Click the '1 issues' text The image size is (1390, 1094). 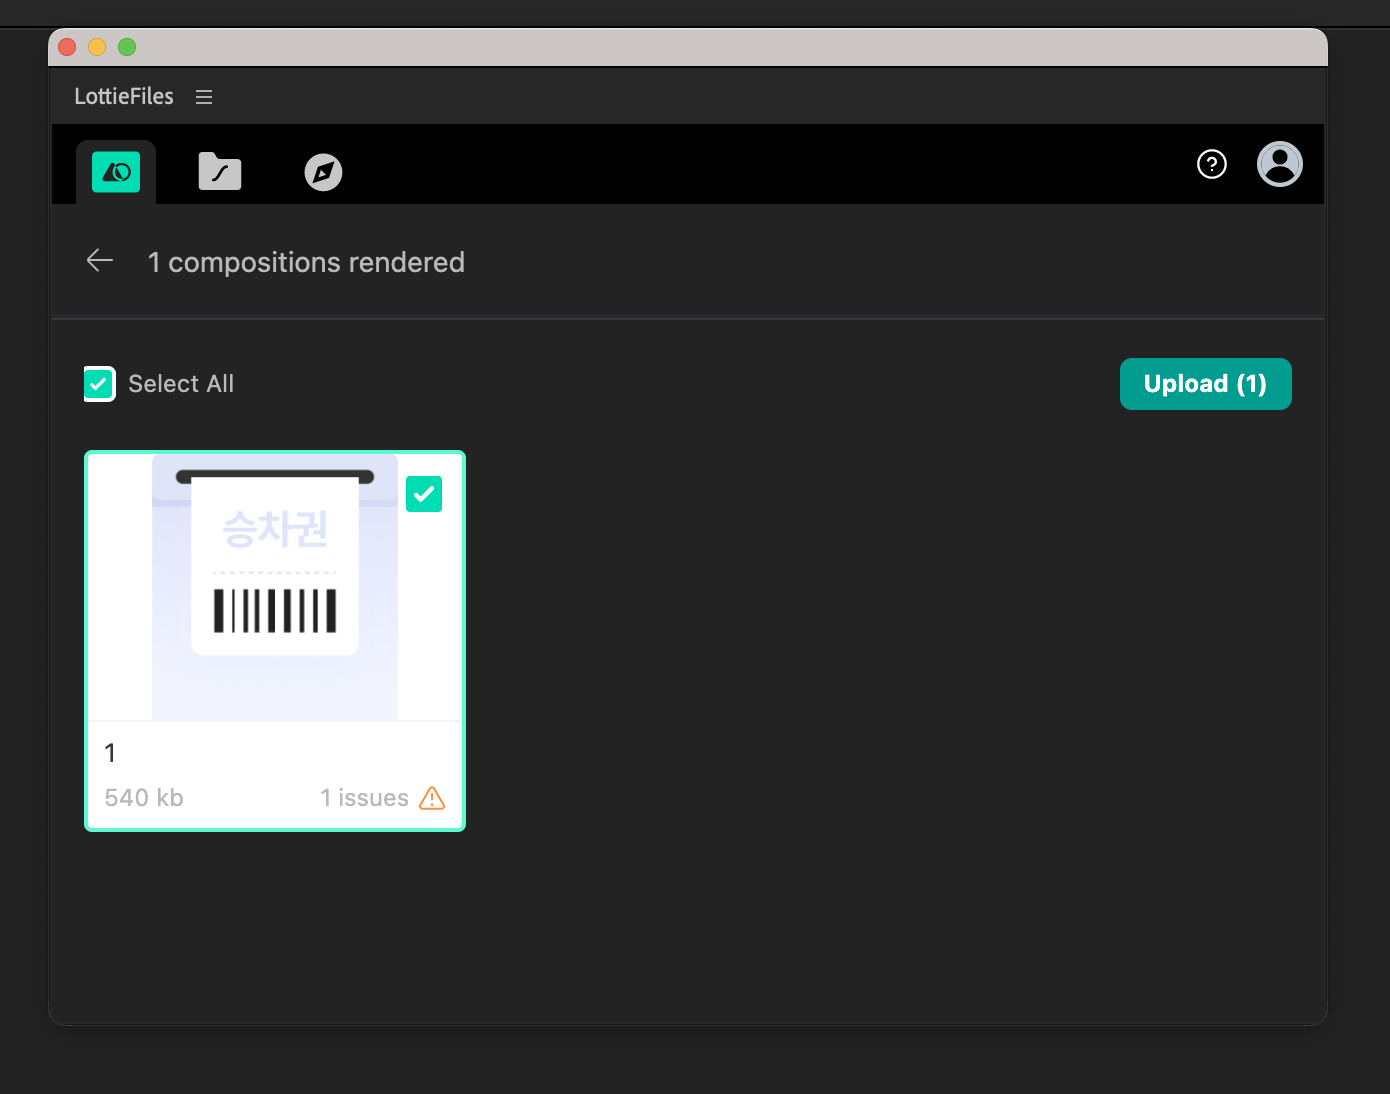coord(364,798)
